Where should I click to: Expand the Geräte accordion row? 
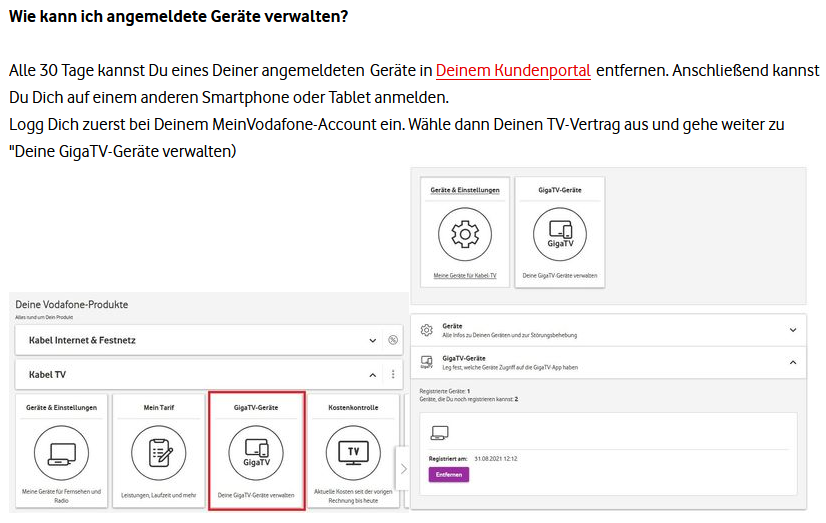tap(793, 330)
